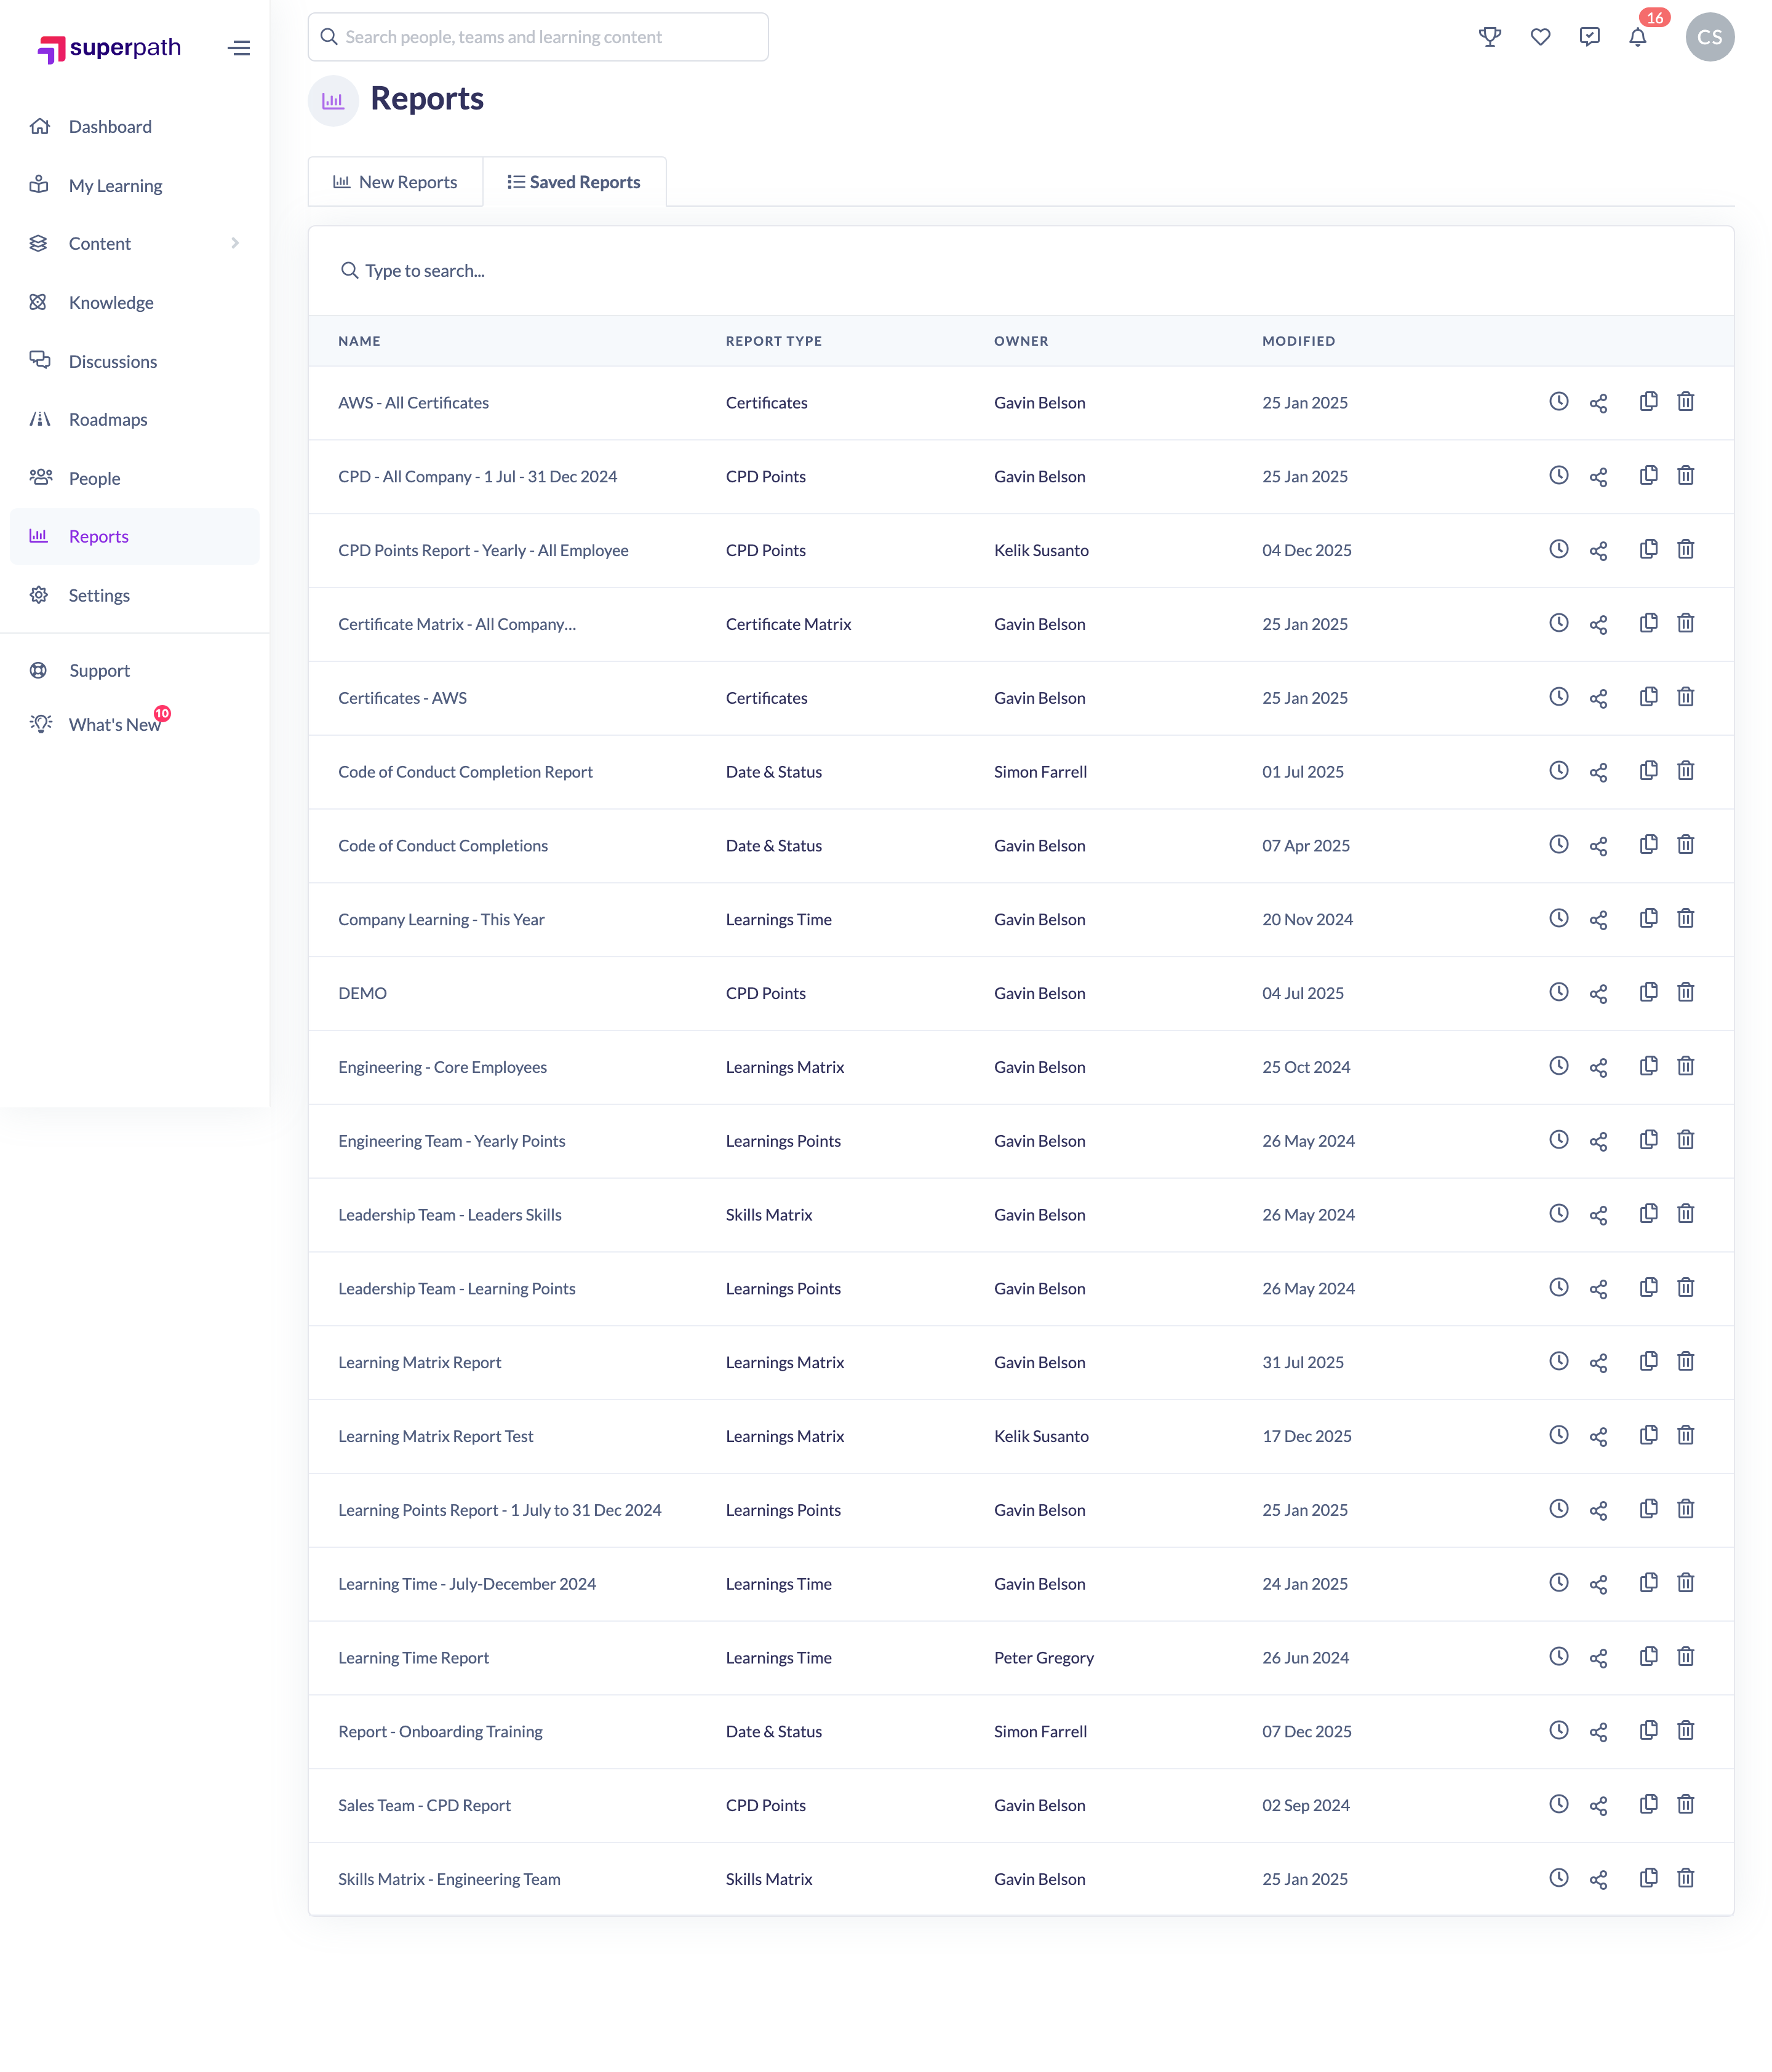Sort by the Name column header

pos(359,341)
